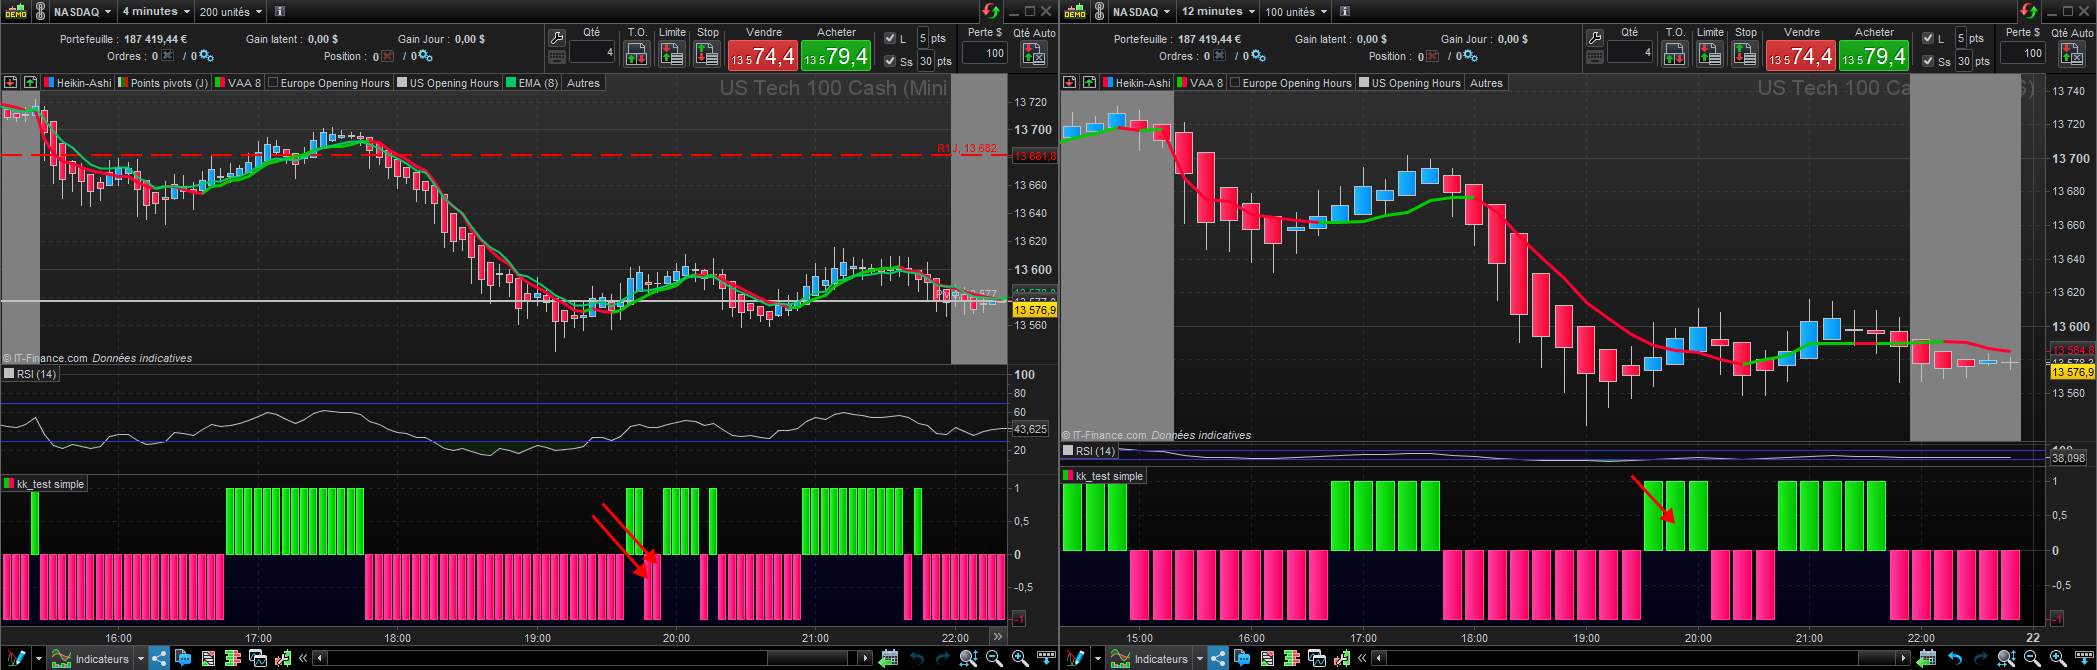Toggle Europe Opening Hours checkbox in 12 minutes chart
This screenshot has height=670, width=2097.
tap(1235, 83)
